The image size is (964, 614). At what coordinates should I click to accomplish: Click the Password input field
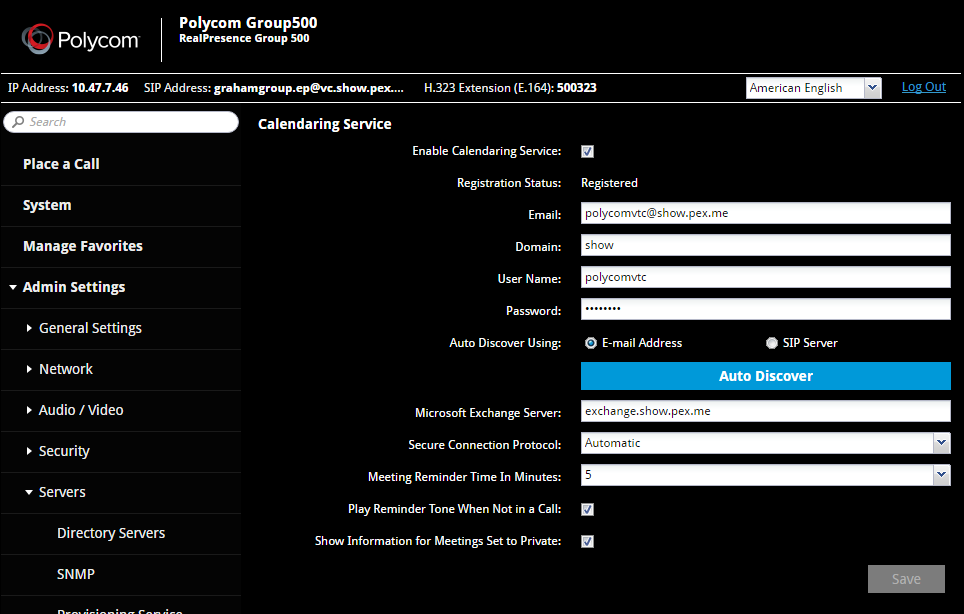click(765, 309)
